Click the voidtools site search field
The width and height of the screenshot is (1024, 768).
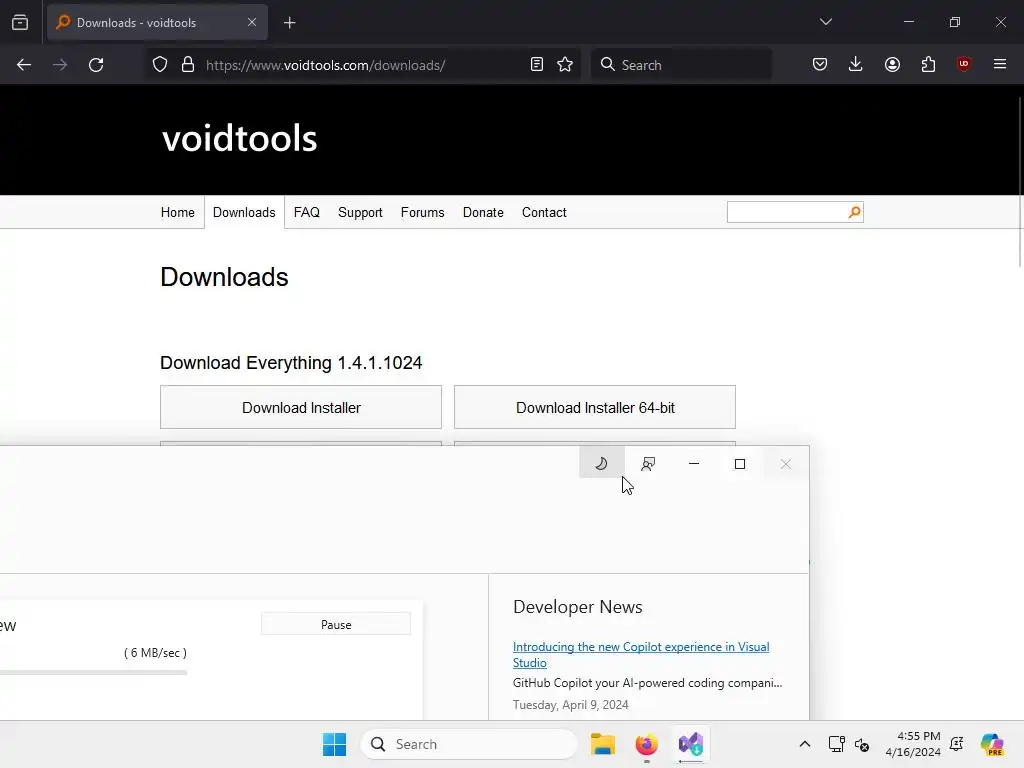coord(787,212)
